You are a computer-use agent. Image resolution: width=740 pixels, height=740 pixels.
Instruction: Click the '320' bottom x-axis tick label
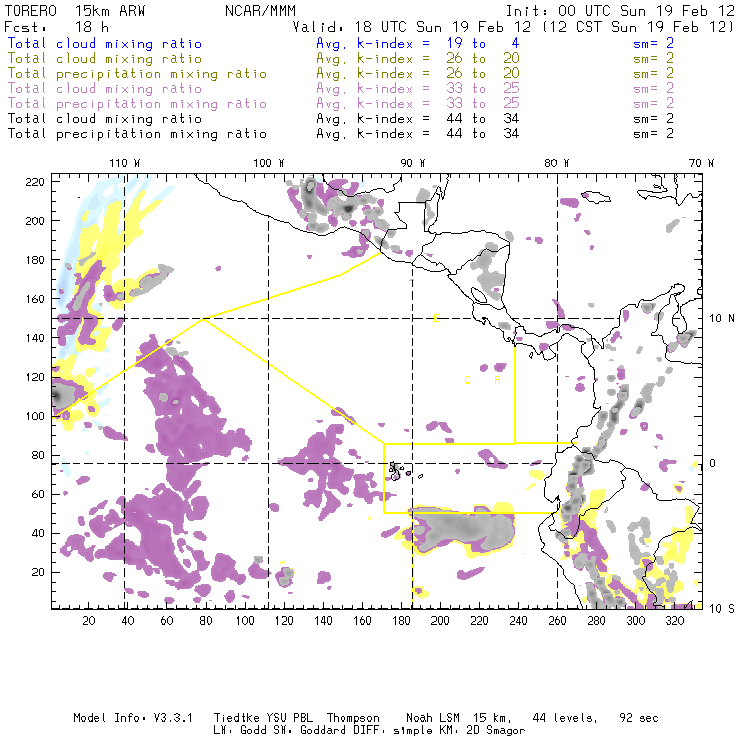click(674, 621)
